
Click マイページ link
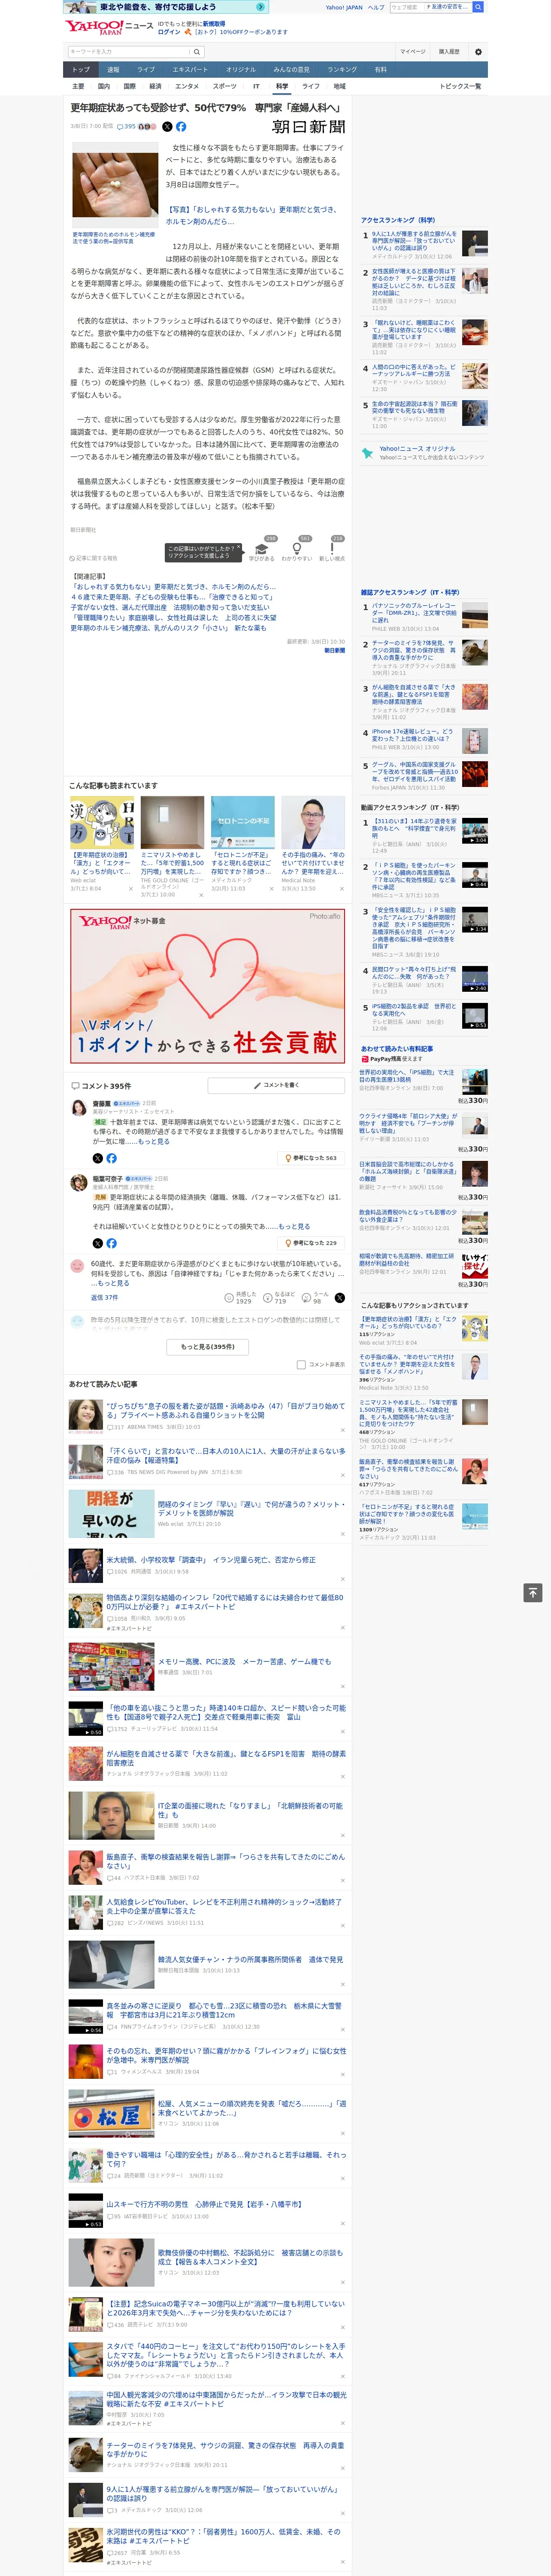(413, 52)
